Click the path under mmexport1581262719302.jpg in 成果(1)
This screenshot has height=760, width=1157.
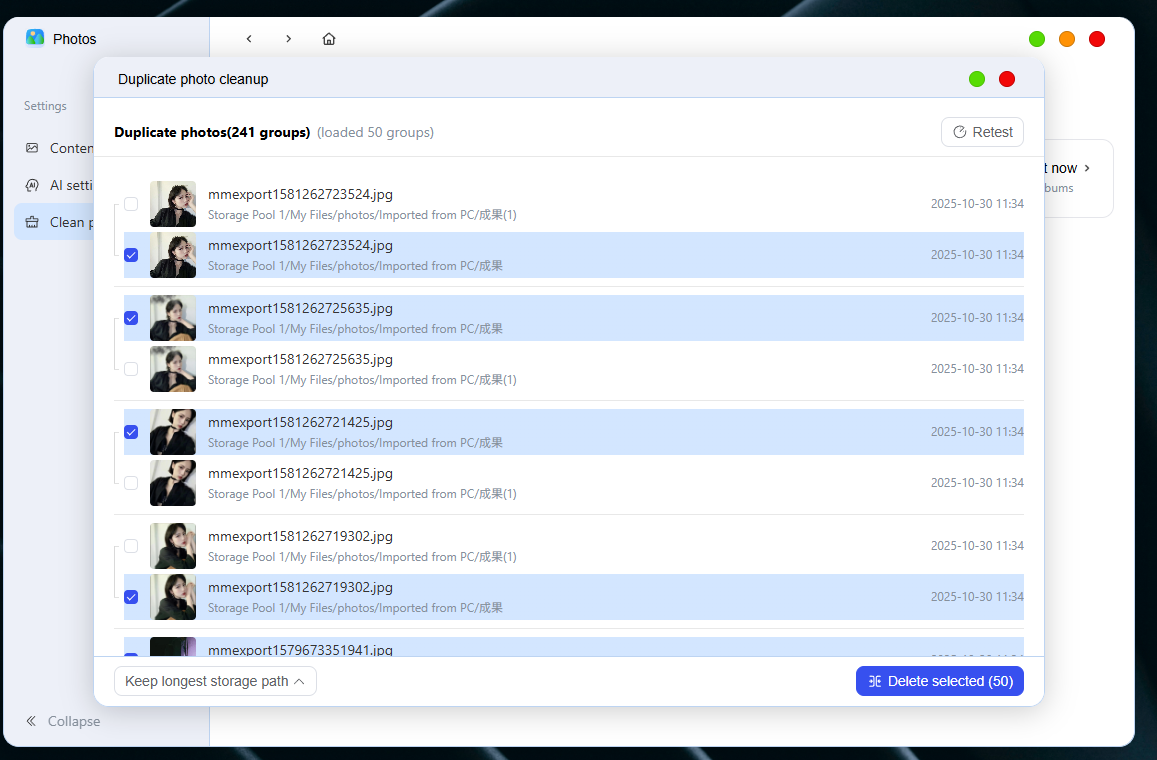(362, 557)
